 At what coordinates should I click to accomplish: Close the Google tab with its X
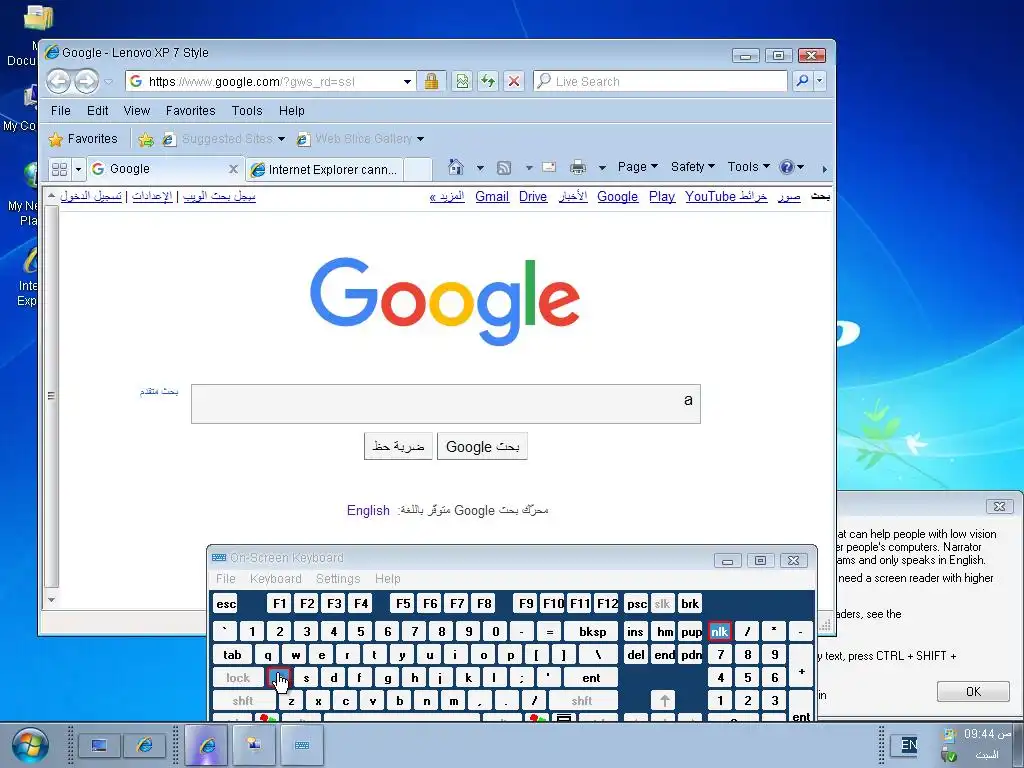233,169
